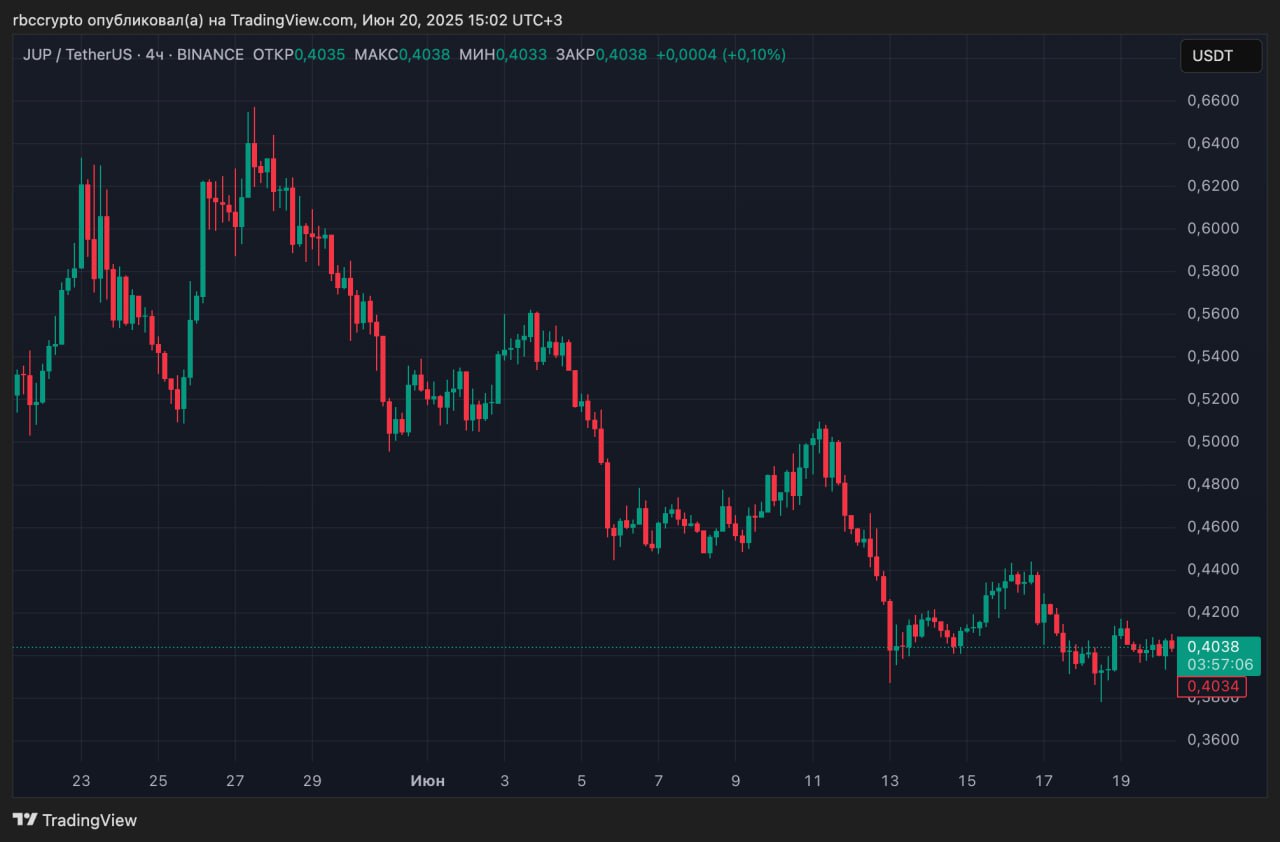Viewport: 1280px width, 842px height.
Task: Click the current price label 0,4038
Action: coord(1212,646)
